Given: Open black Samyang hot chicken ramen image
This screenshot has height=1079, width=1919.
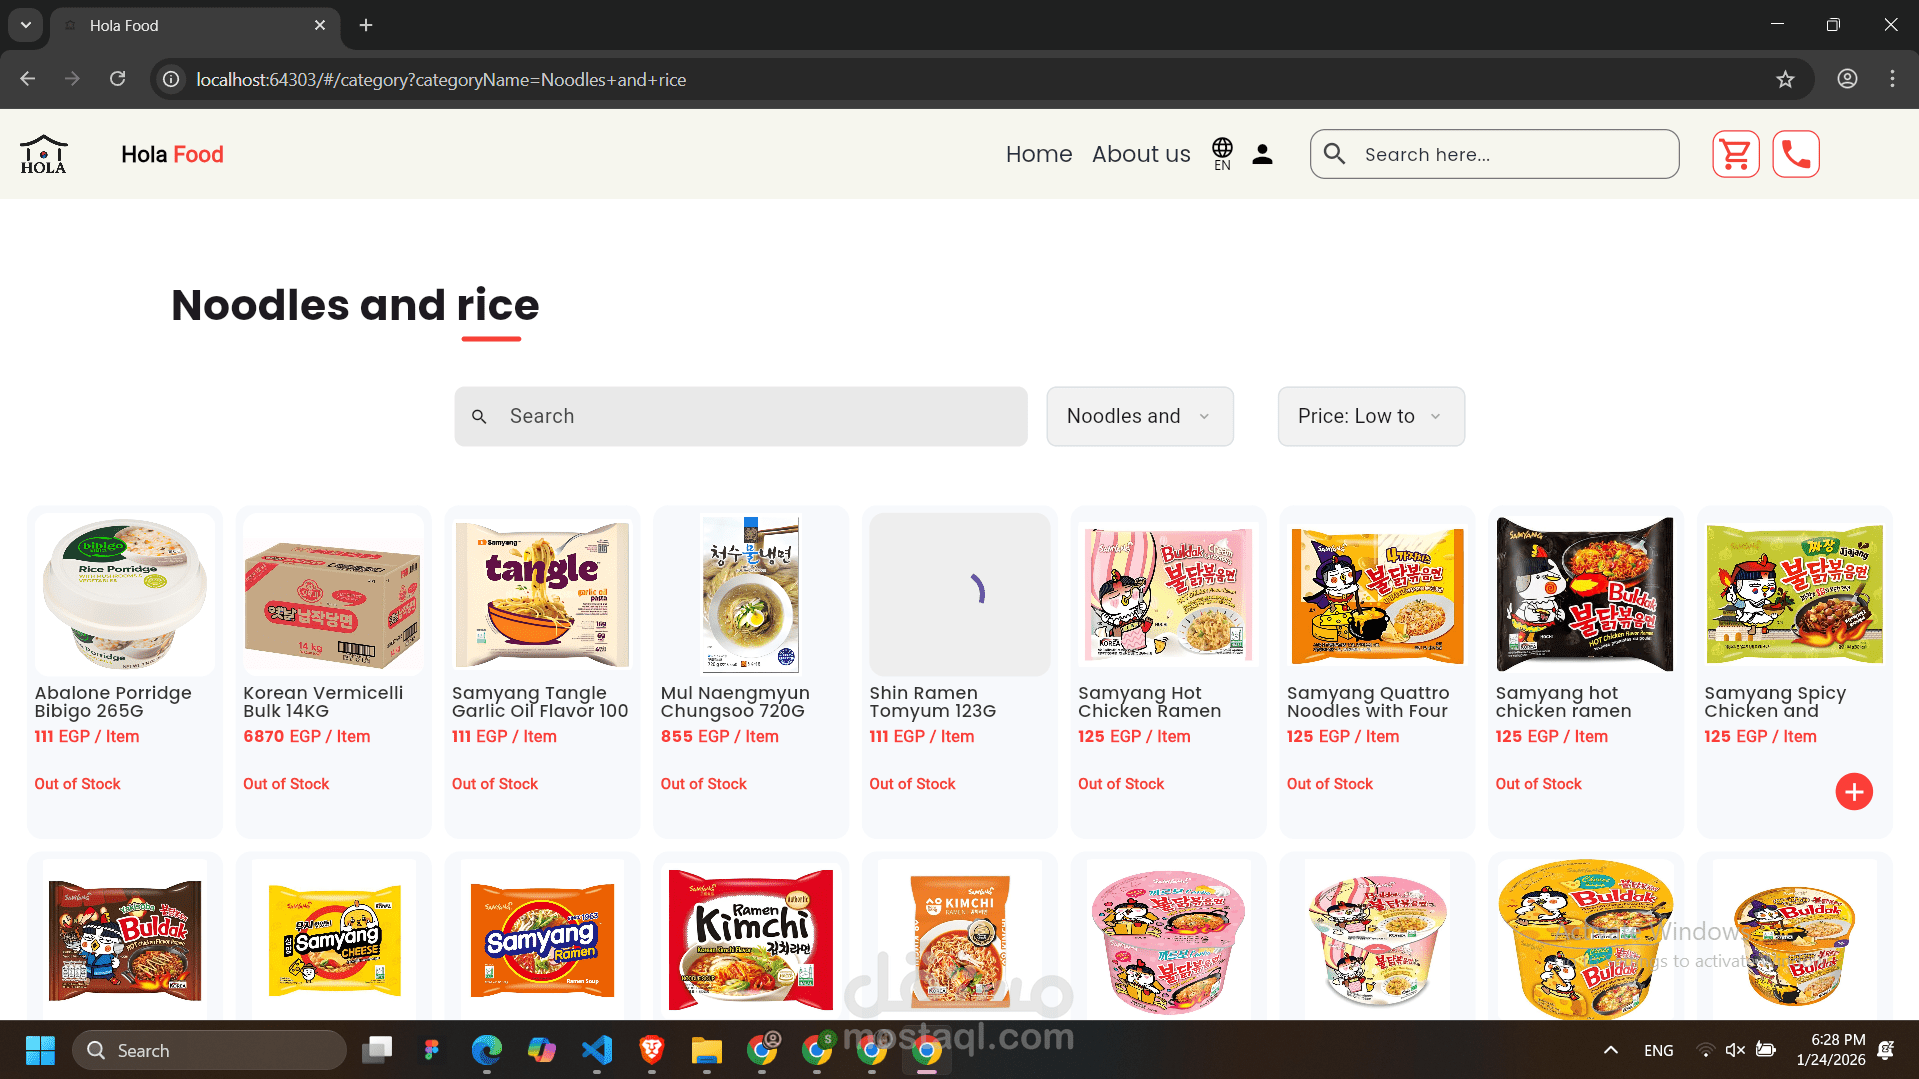Looking at the screenshot, I should [x=1585, y=594].
